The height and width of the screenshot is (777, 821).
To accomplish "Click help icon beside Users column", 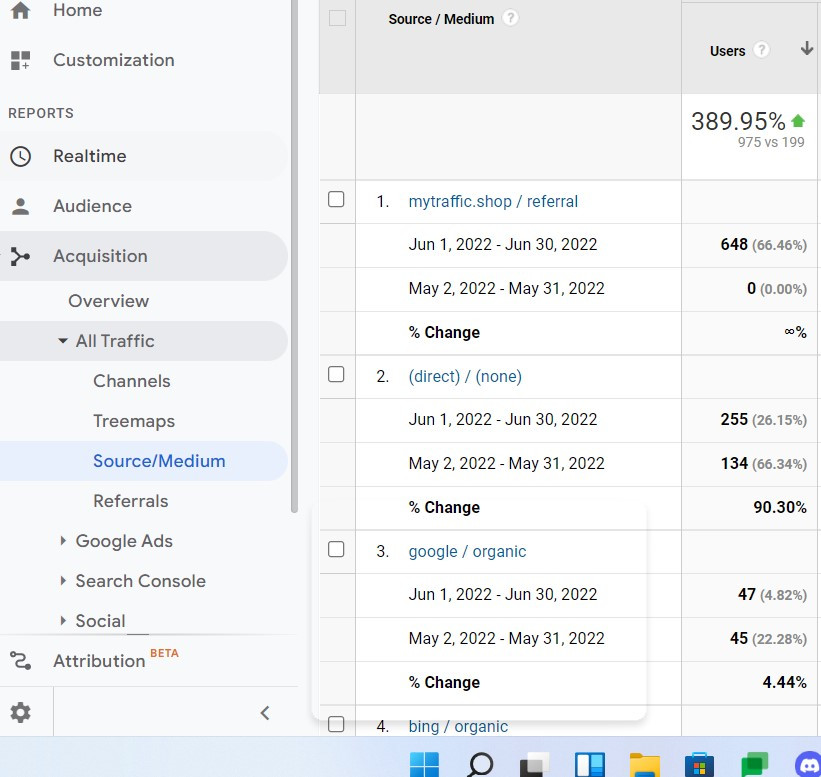I will 762,50.
